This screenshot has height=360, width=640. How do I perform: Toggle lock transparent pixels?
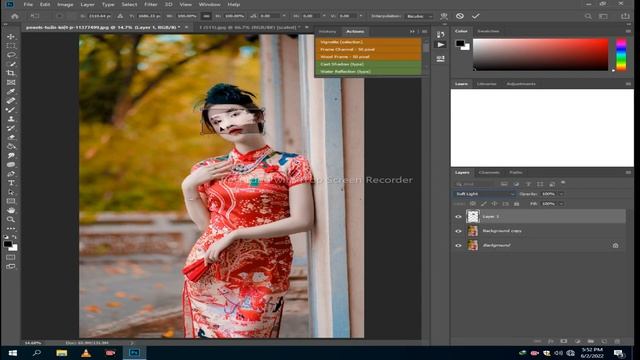[x=473, y=203]
